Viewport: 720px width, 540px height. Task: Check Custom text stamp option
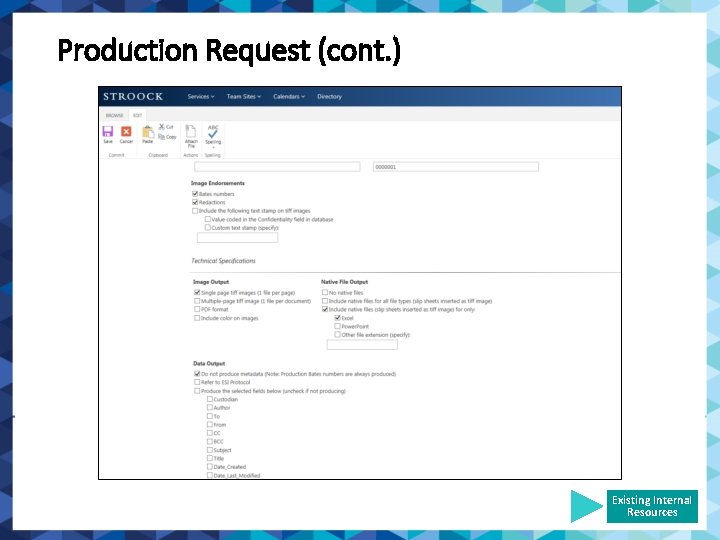[x=208, y=227]
